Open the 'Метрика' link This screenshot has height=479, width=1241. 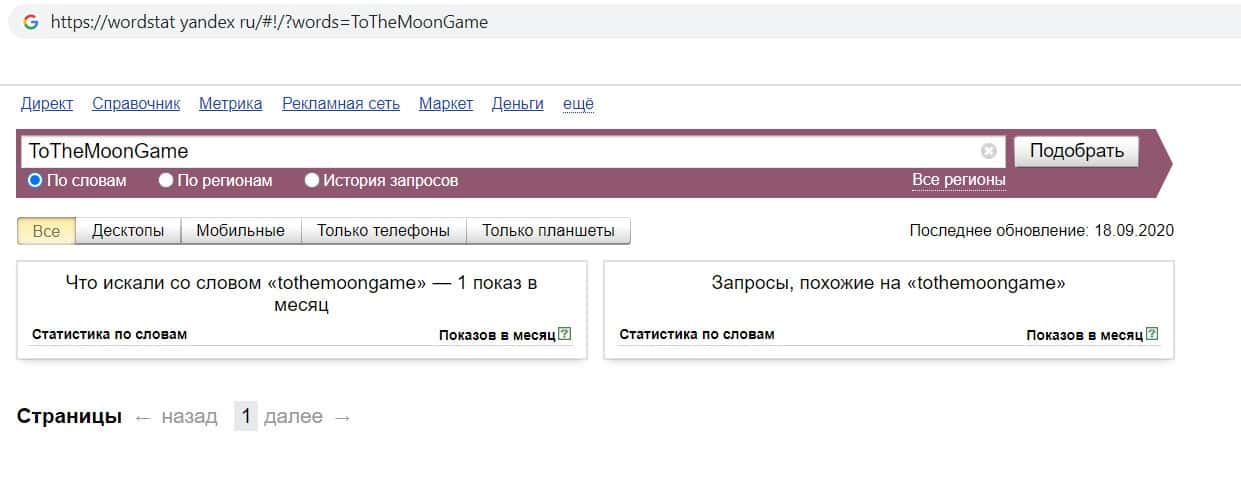coord(230,104)
